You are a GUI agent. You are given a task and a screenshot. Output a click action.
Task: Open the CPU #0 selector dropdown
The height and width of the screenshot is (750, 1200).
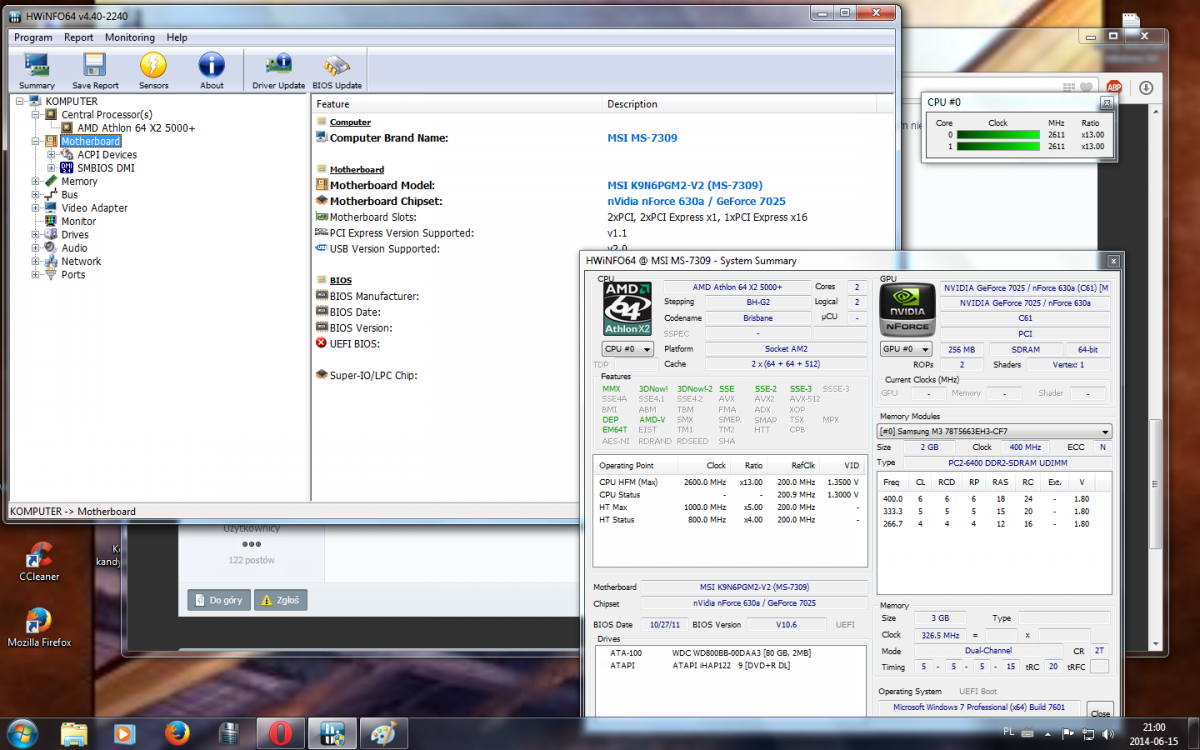tap(628, 349)
